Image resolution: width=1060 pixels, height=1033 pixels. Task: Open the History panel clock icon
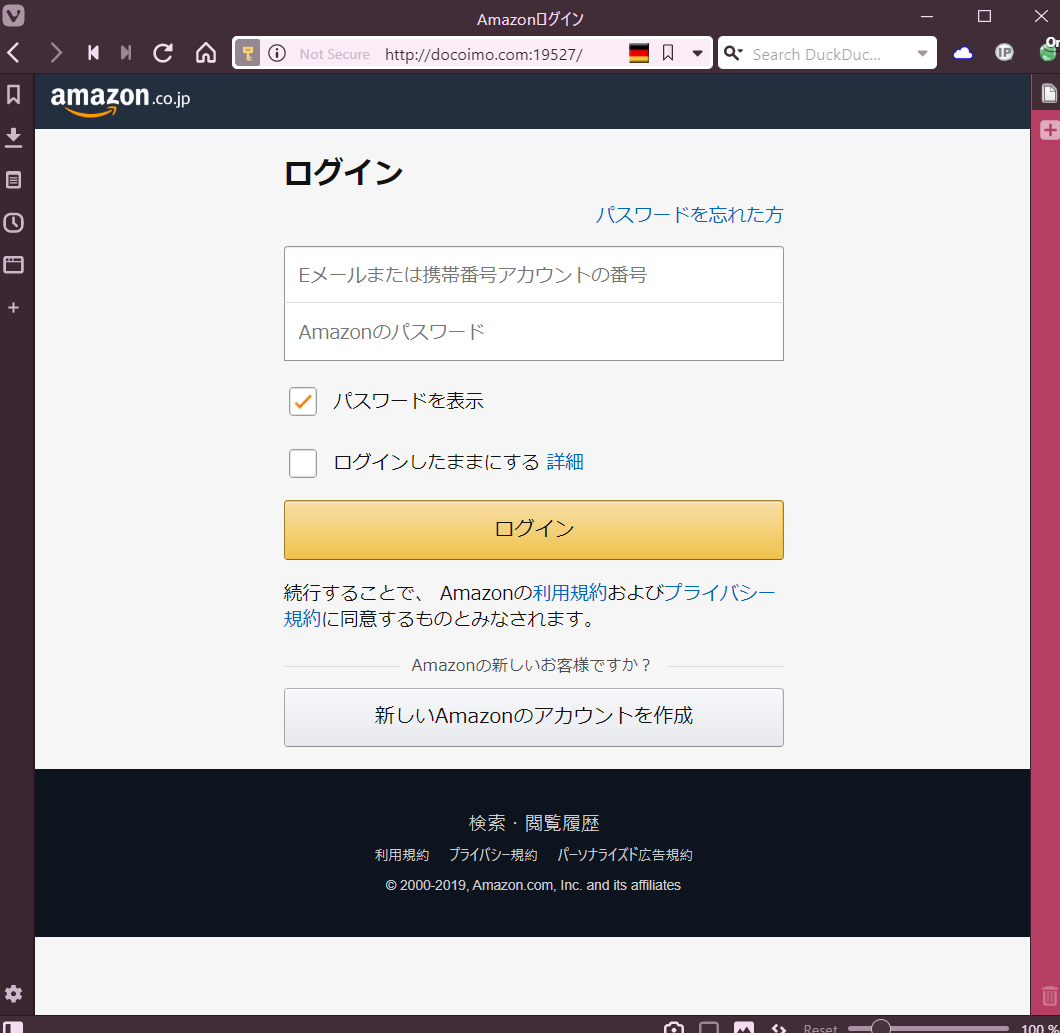click(14, 222)
